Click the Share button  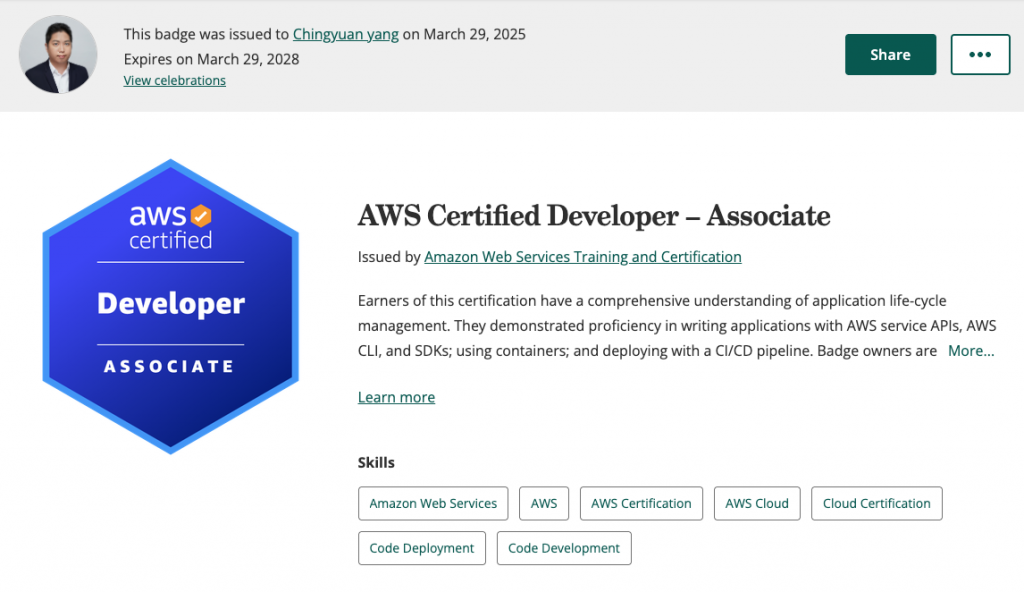(x=890, y=54)
